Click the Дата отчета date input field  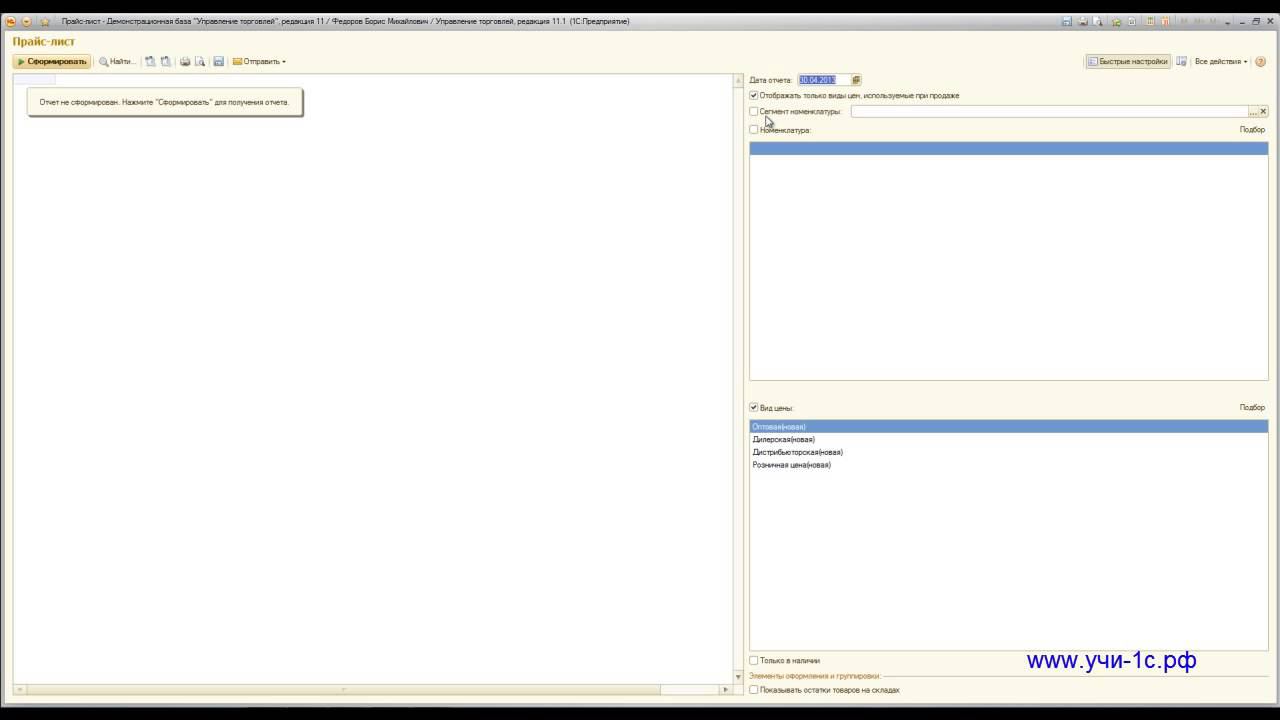click(824, 80)
